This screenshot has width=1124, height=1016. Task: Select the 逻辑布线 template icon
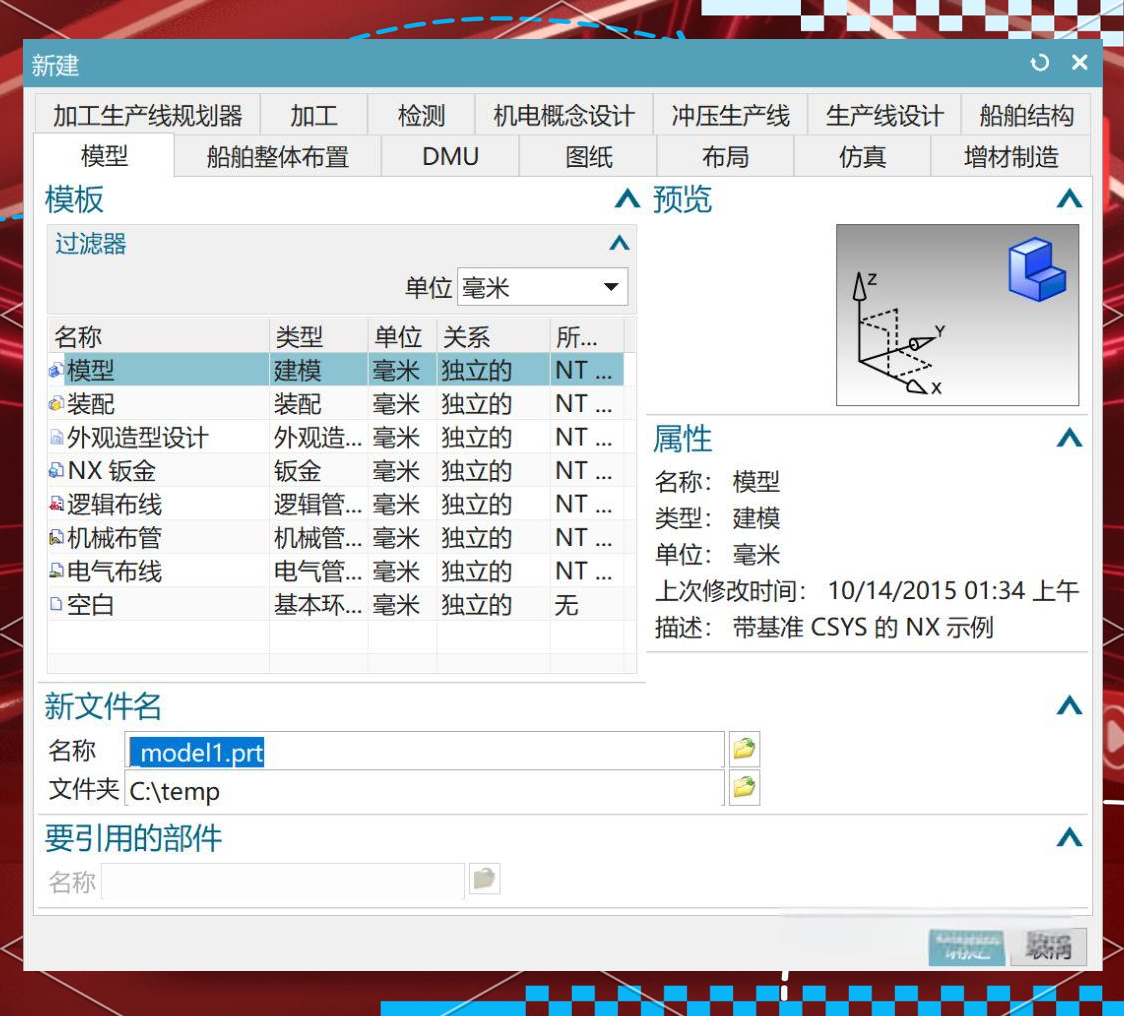pyautogui.click(x=56, y=504)
